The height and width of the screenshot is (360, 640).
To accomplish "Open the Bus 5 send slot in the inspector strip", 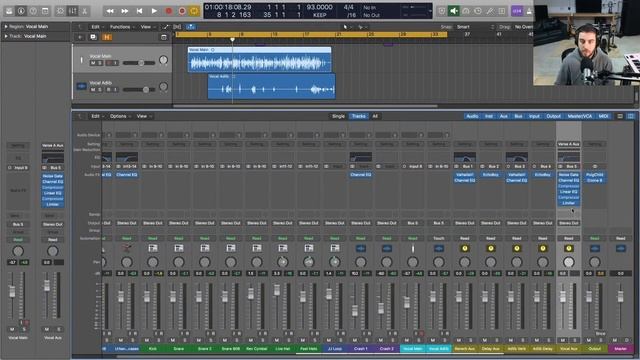I will [x=18, y=224].
